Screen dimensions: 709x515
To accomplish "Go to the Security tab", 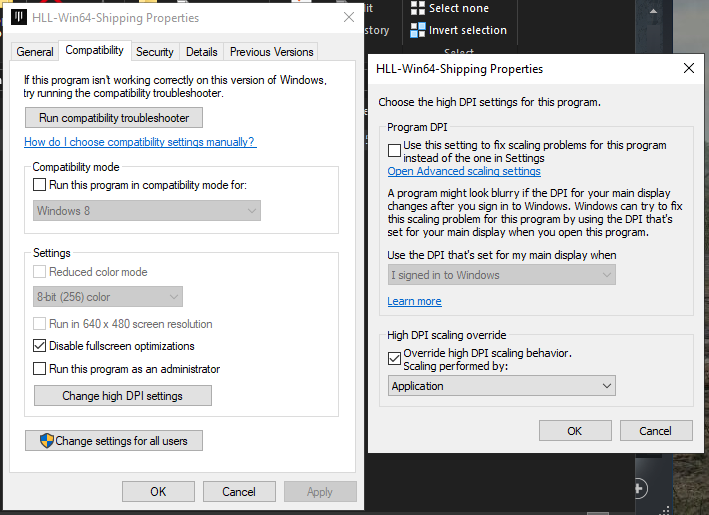I will 155,52.
